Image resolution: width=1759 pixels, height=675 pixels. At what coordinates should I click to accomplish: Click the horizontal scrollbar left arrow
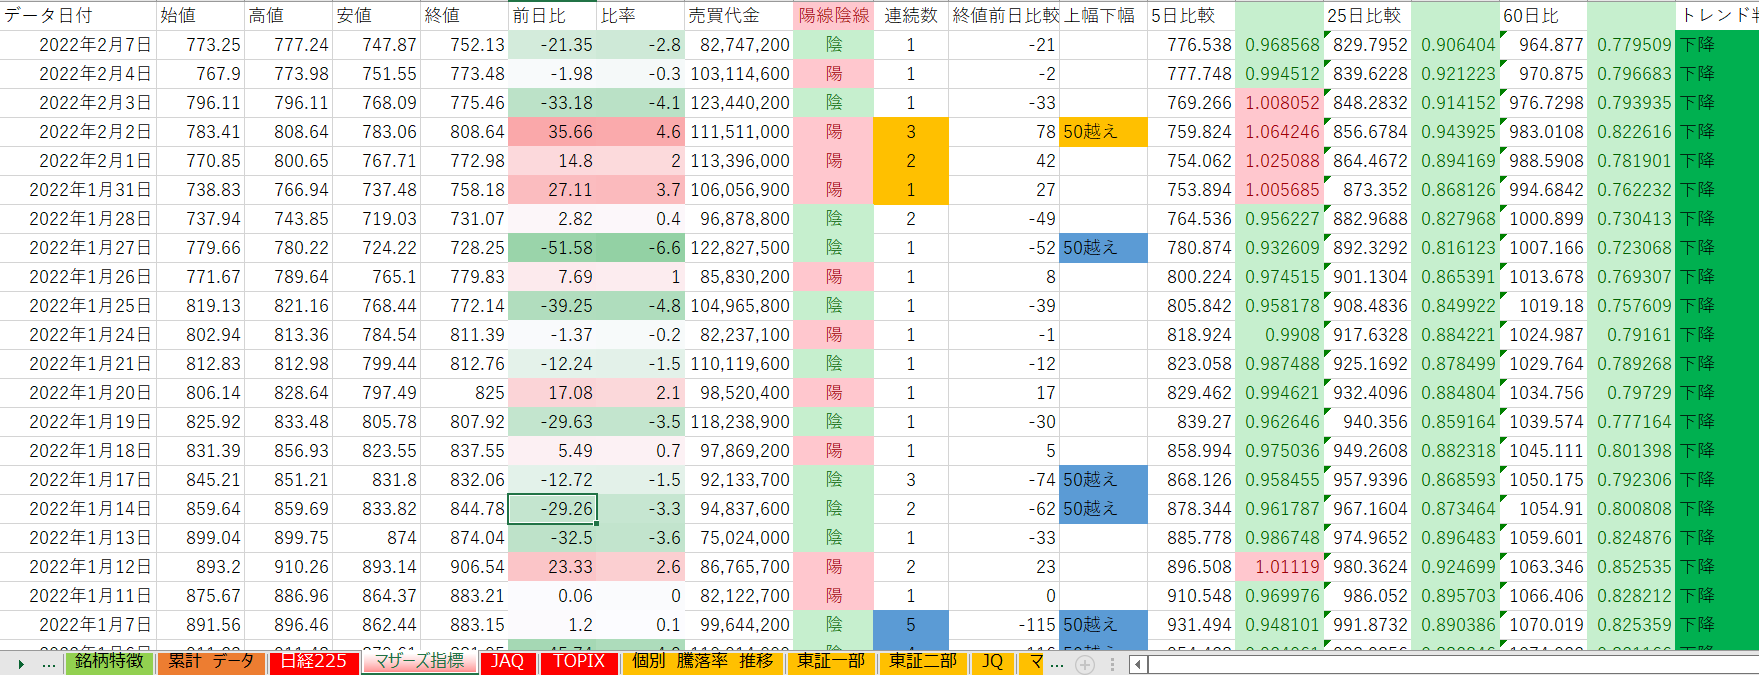coord(1138,663)
